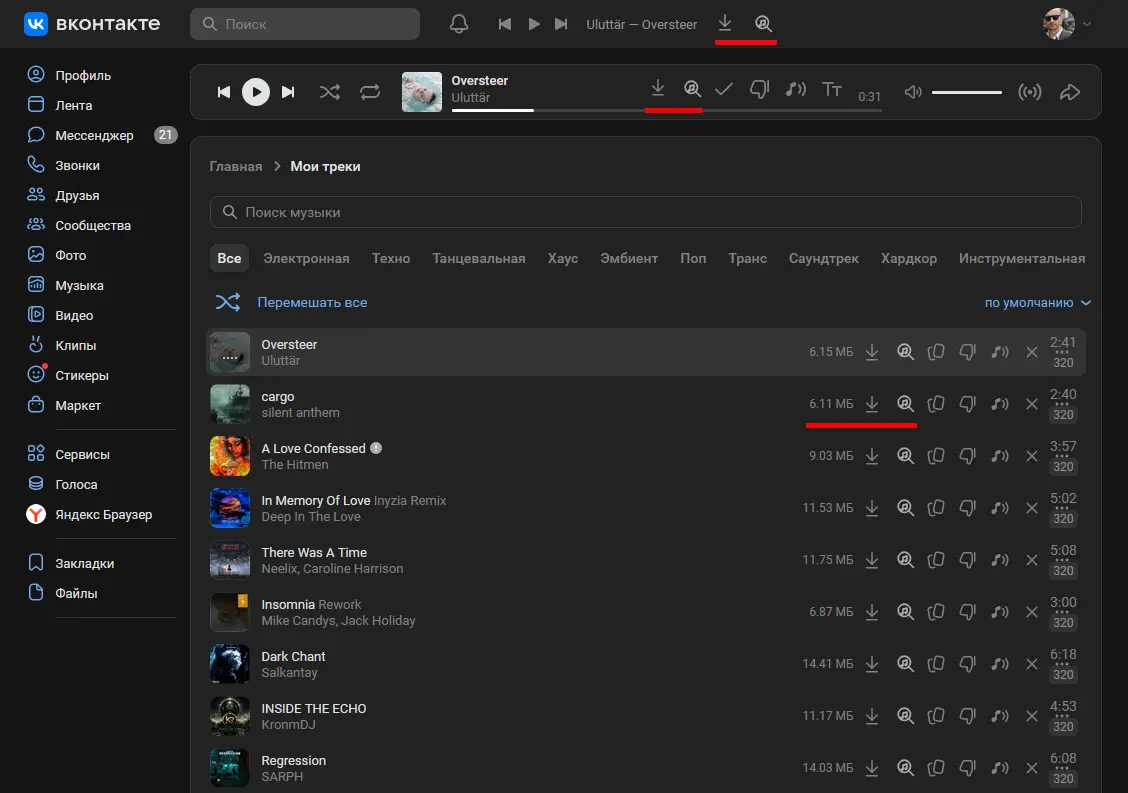Viewport: 1128px width, 793px height.
Task: Dislike the playing track in the player panel
Action: 760,89
